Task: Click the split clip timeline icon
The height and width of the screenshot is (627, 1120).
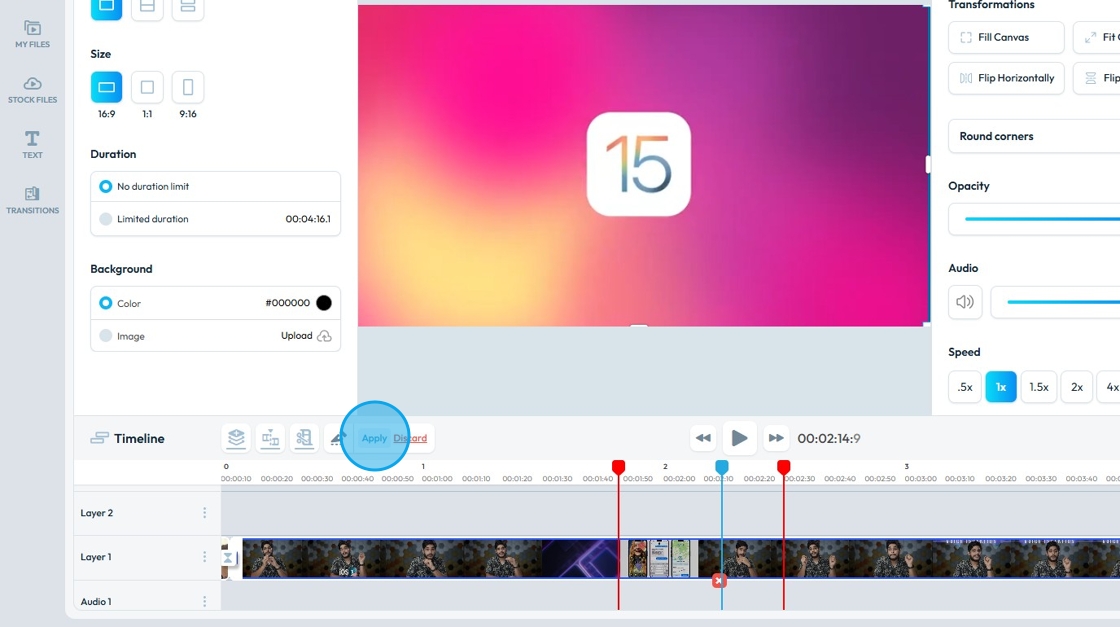Action: tap(270, 438)
